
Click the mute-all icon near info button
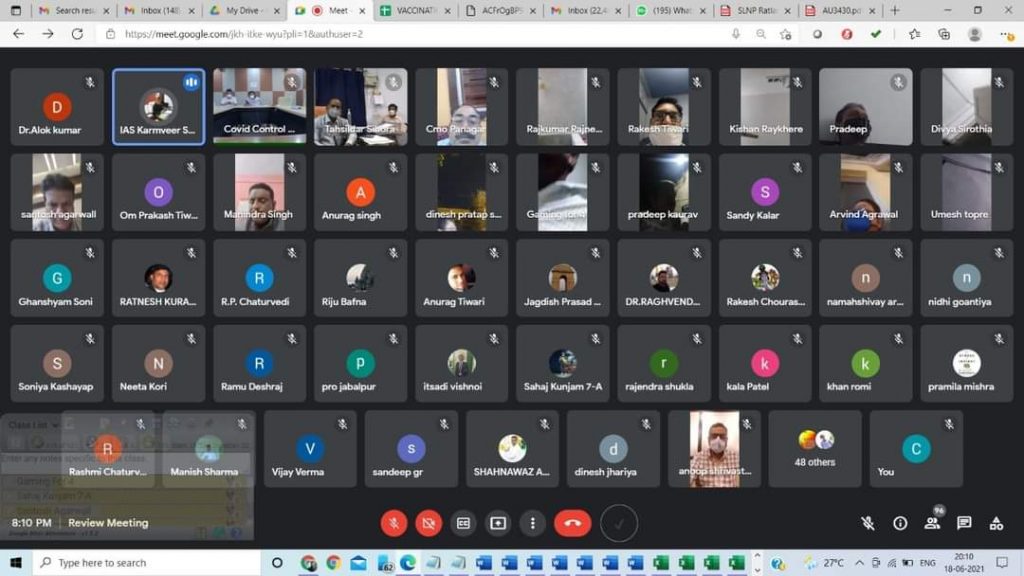coord(868,523)
